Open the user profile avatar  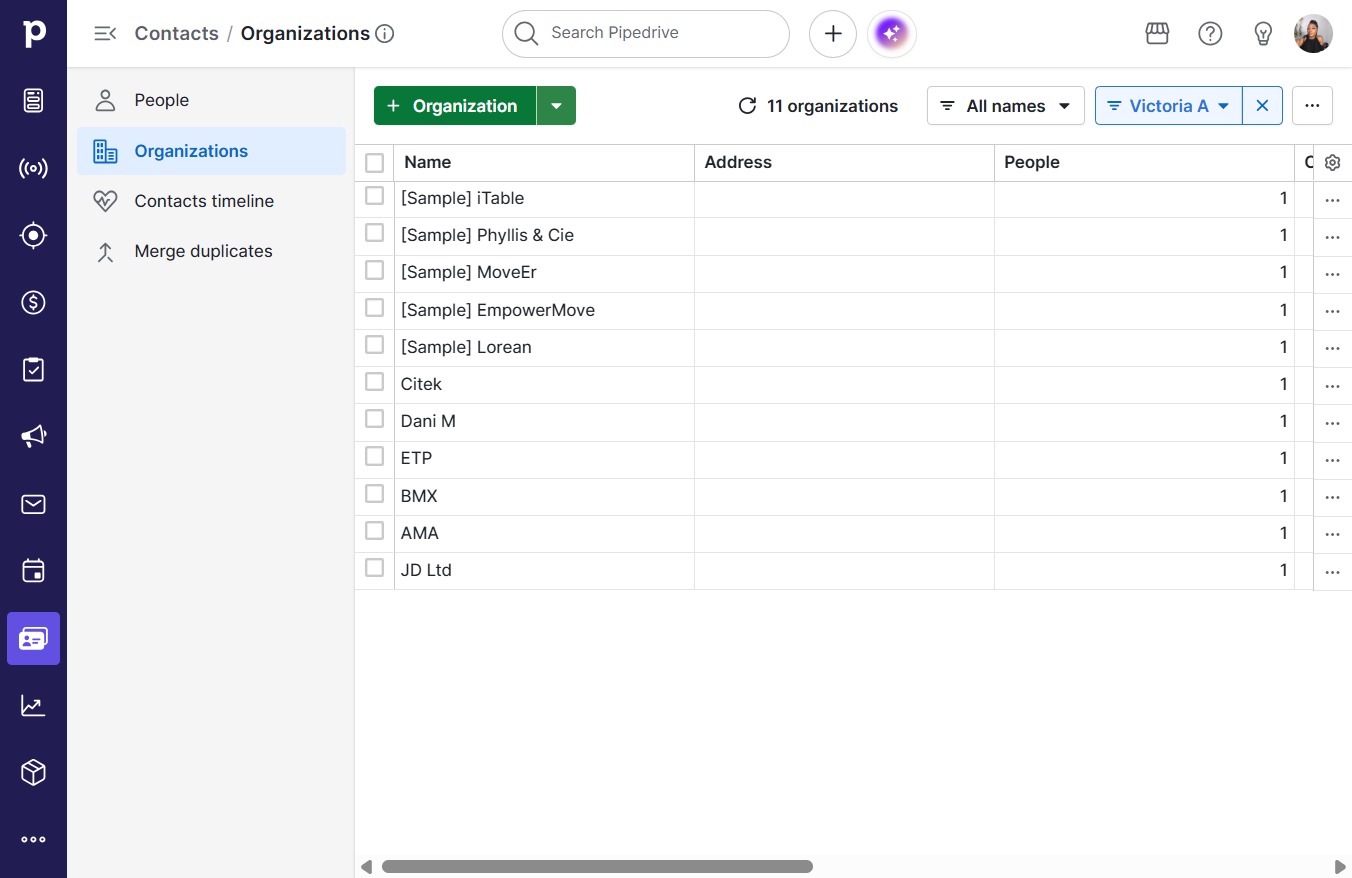(x=1313, y=33)
